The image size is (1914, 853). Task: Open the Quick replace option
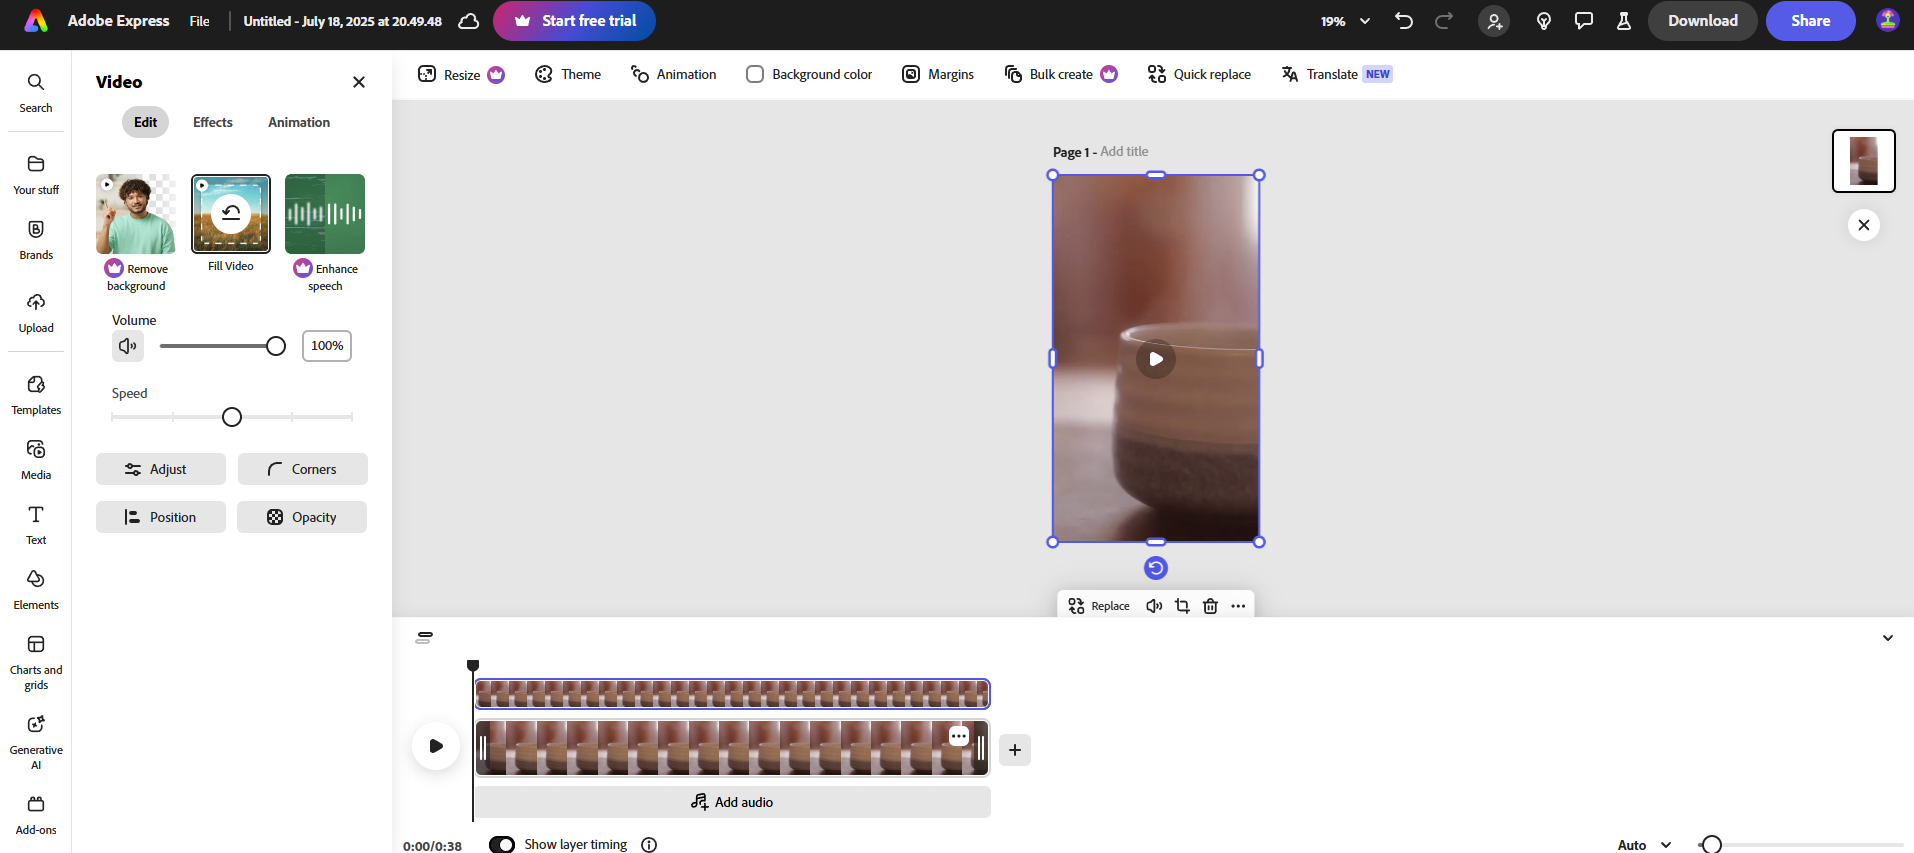pos(1200,74)
